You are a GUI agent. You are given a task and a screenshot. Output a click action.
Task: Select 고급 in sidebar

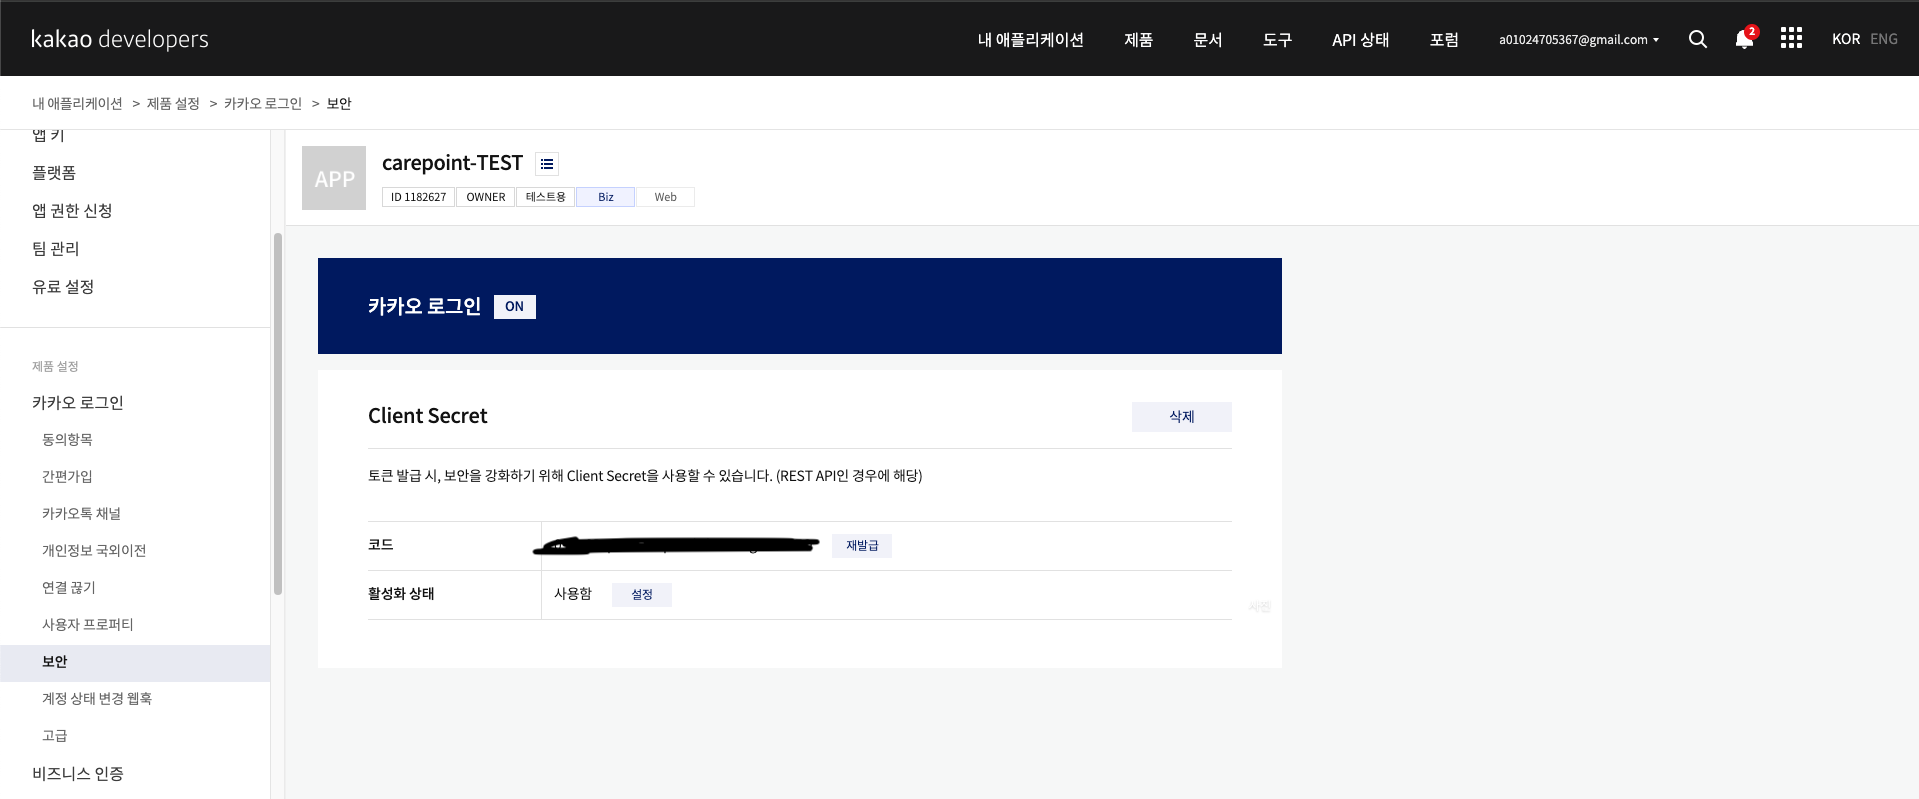55,736
